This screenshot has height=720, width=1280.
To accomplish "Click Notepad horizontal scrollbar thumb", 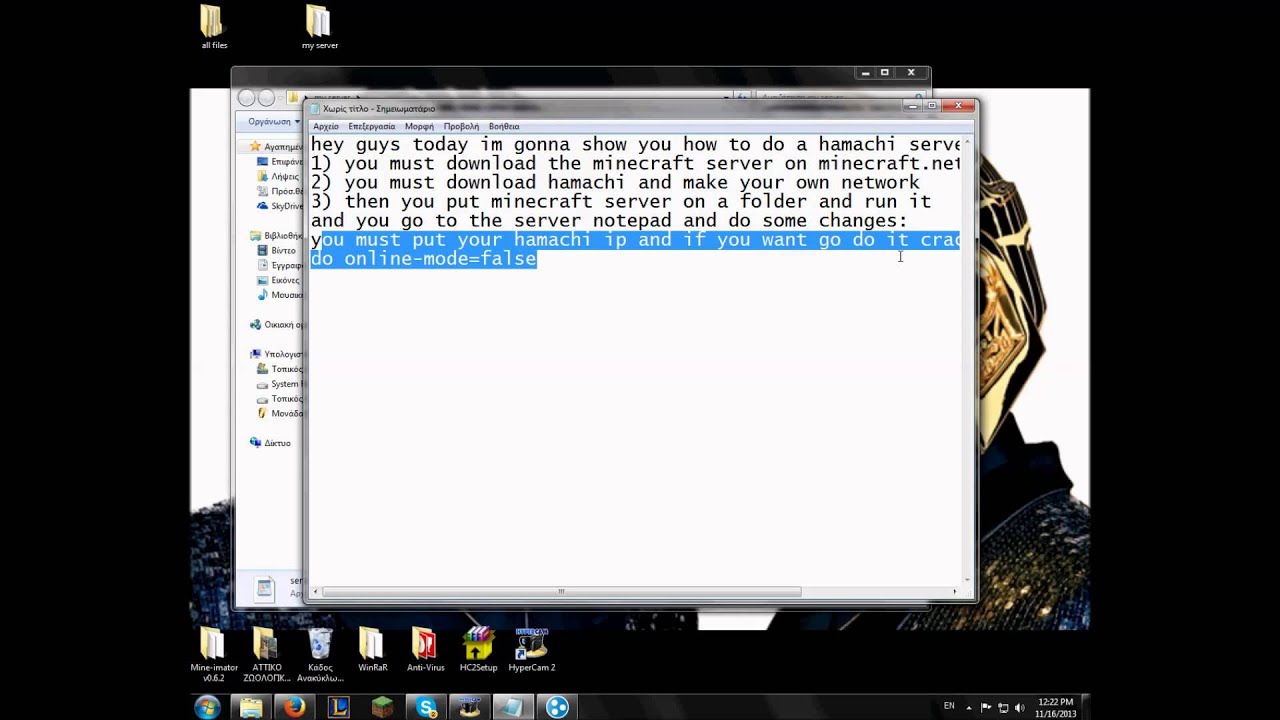I will (561, 592).
